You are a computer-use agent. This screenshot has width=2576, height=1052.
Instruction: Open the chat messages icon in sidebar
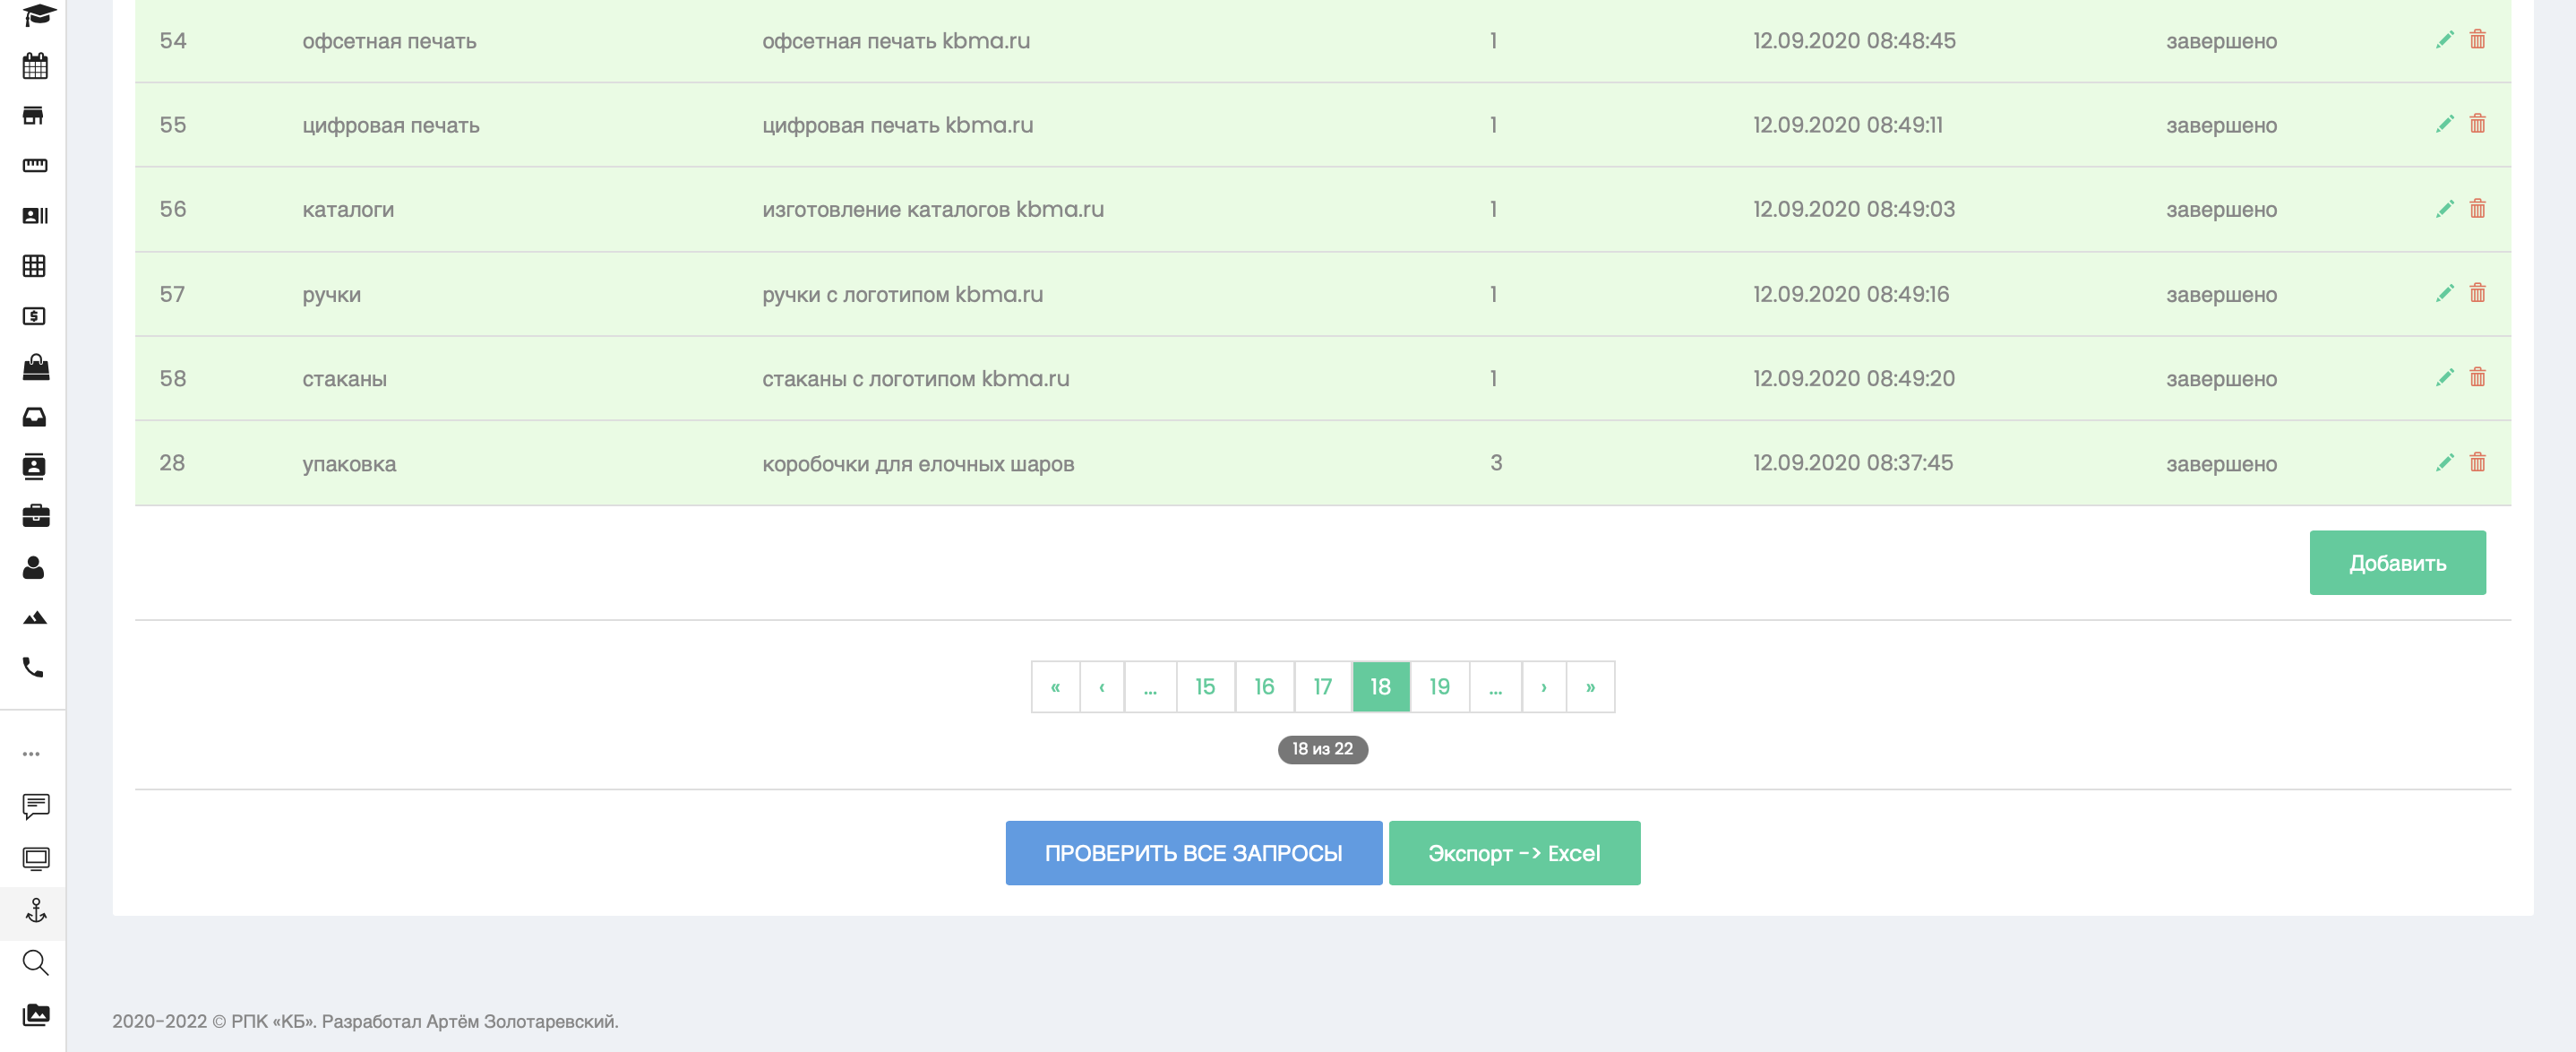click(x=36, y=806)
